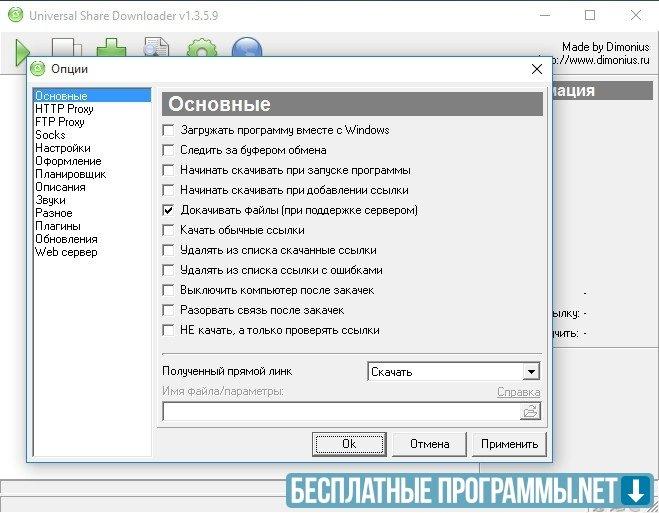
Task: Click Universal Share Downloader title bar app icon
Action: coord(16,15)
